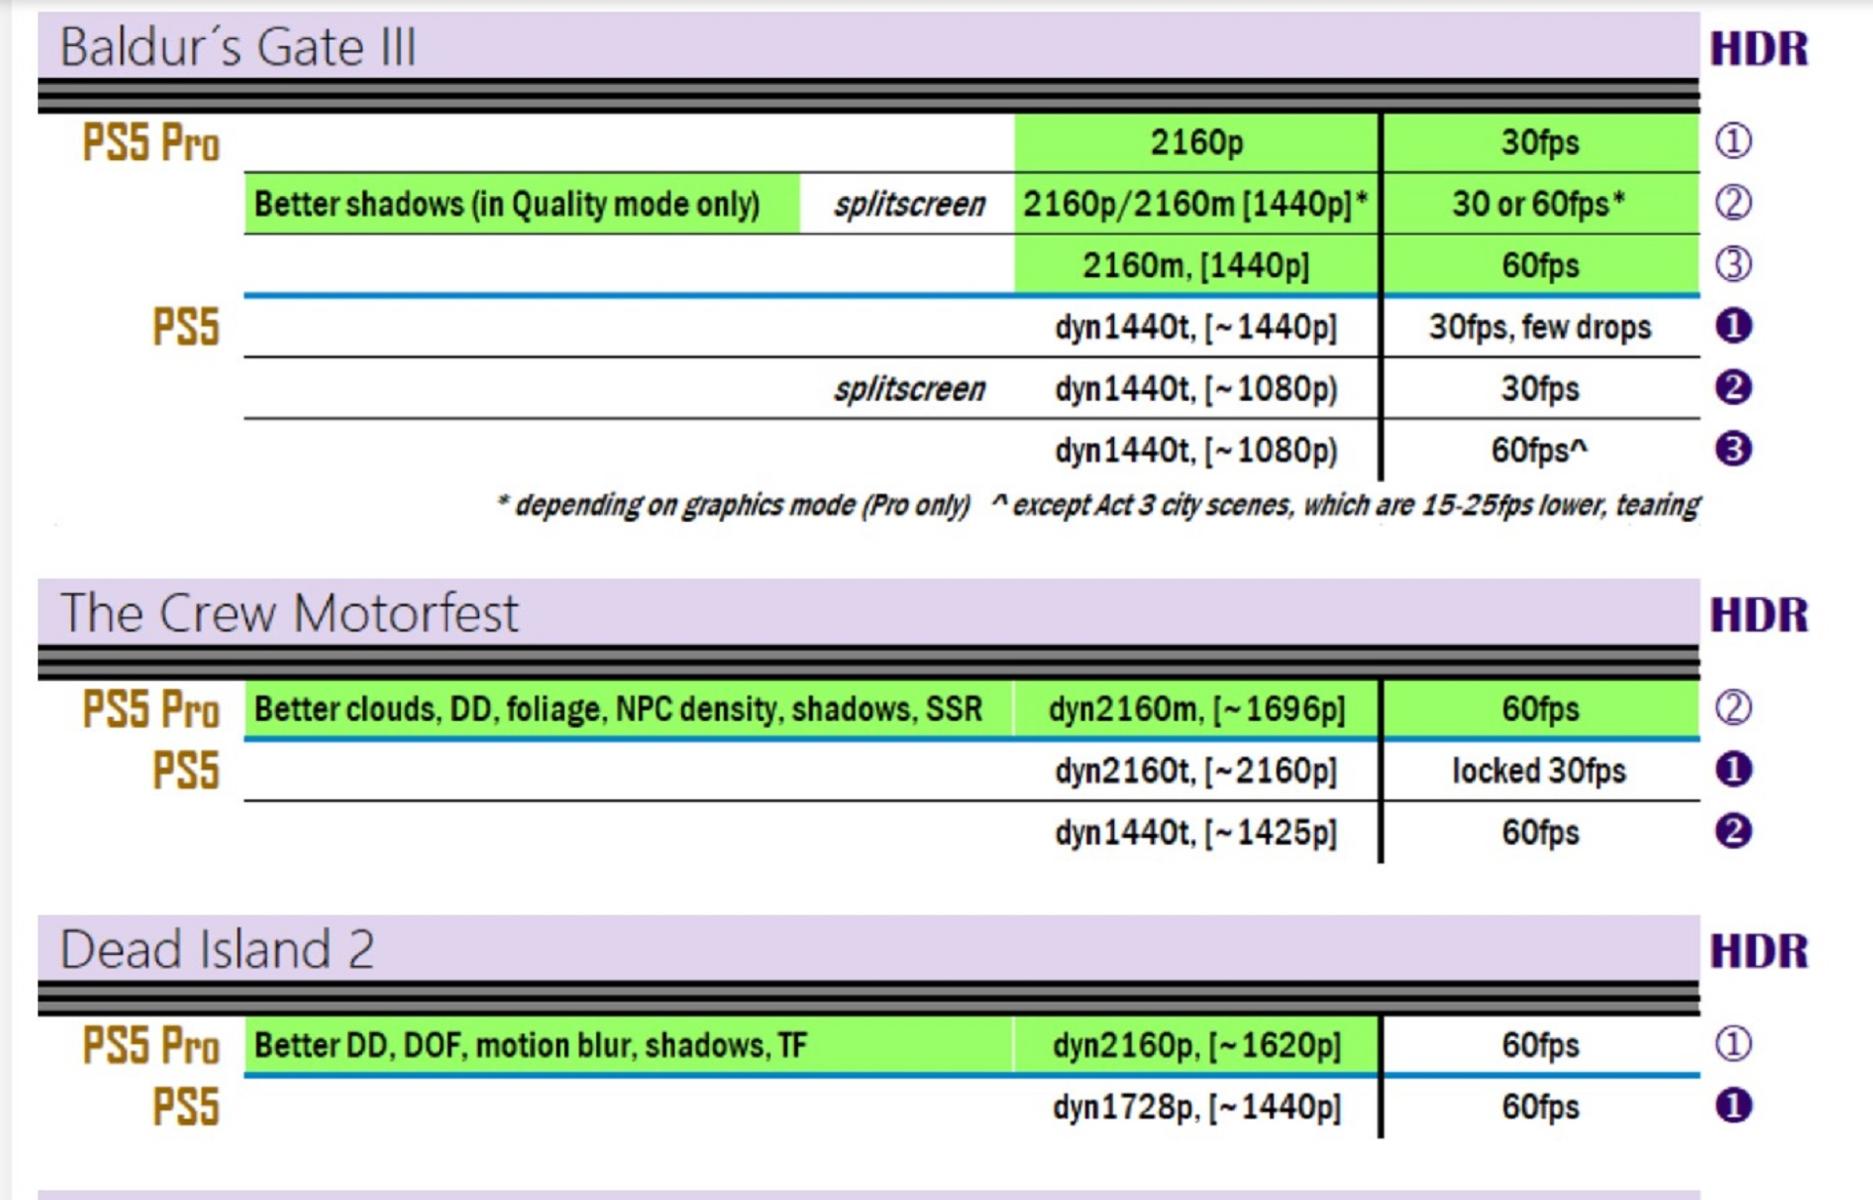Click 'splitscreen' in the Baldur's Gate PS5 Pro rows
Image resolution: width=1873 pixels, height=1200 pixels.
coord(909,205)
